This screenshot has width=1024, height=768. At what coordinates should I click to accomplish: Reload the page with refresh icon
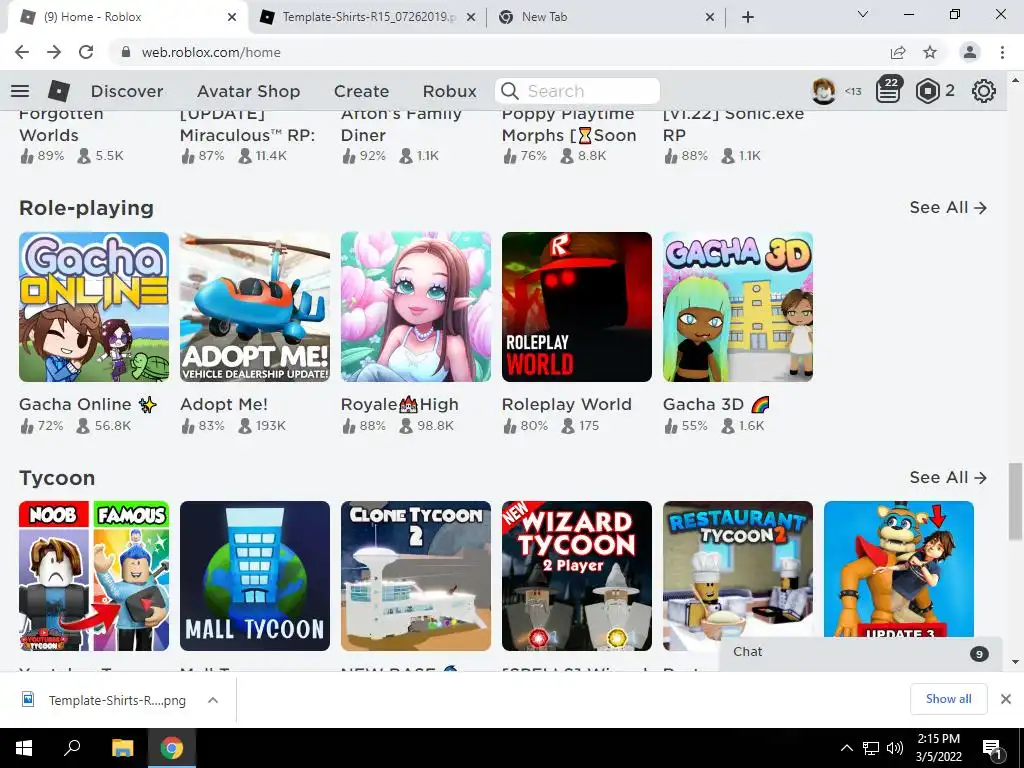[x=86, y=52]
